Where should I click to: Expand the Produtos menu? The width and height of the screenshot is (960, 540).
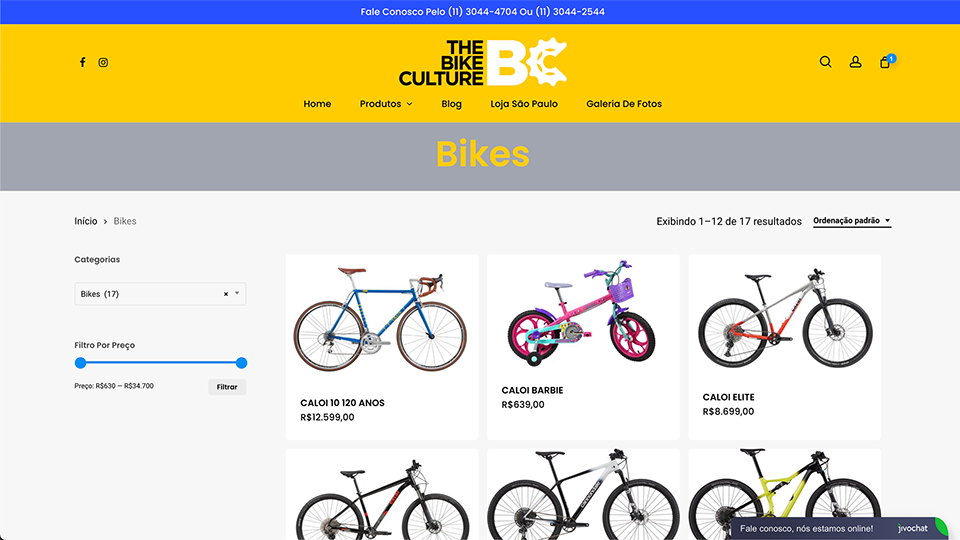point(386,104)
